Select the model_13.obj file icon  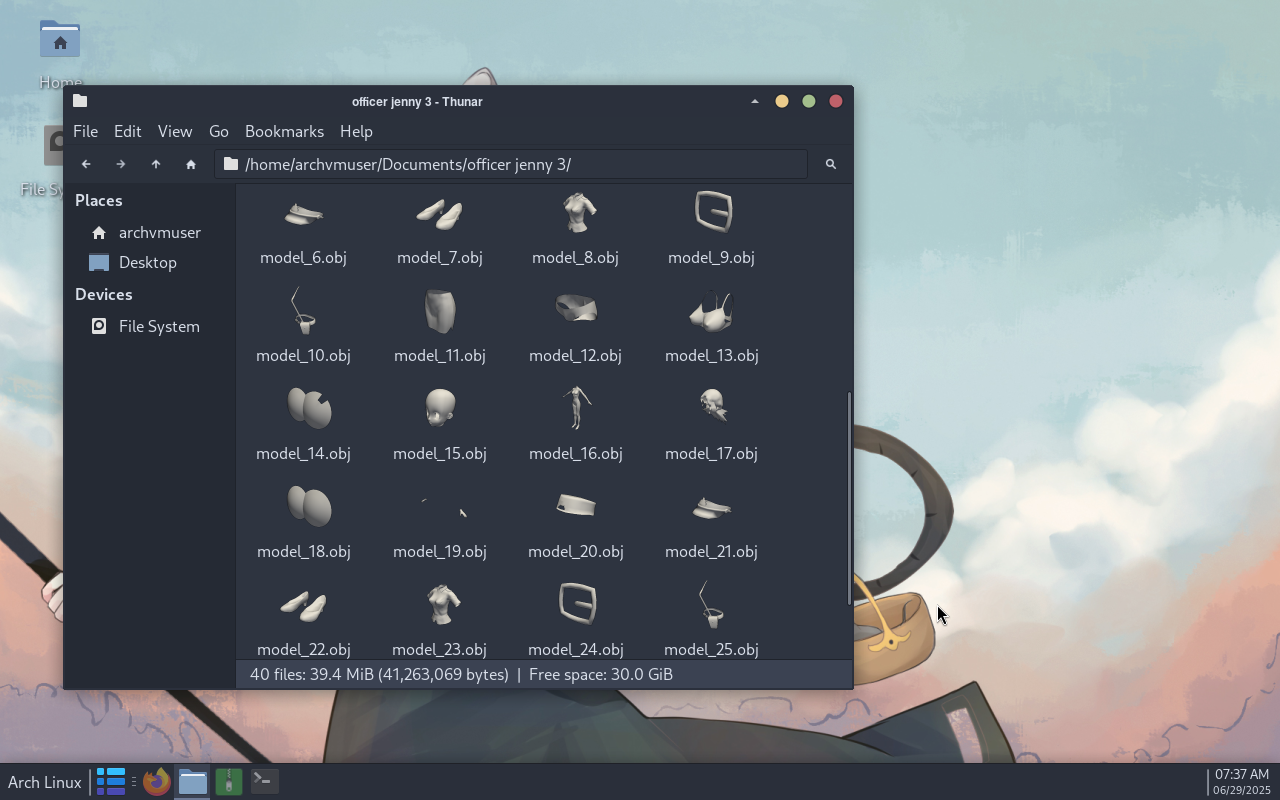pos(712,311)
